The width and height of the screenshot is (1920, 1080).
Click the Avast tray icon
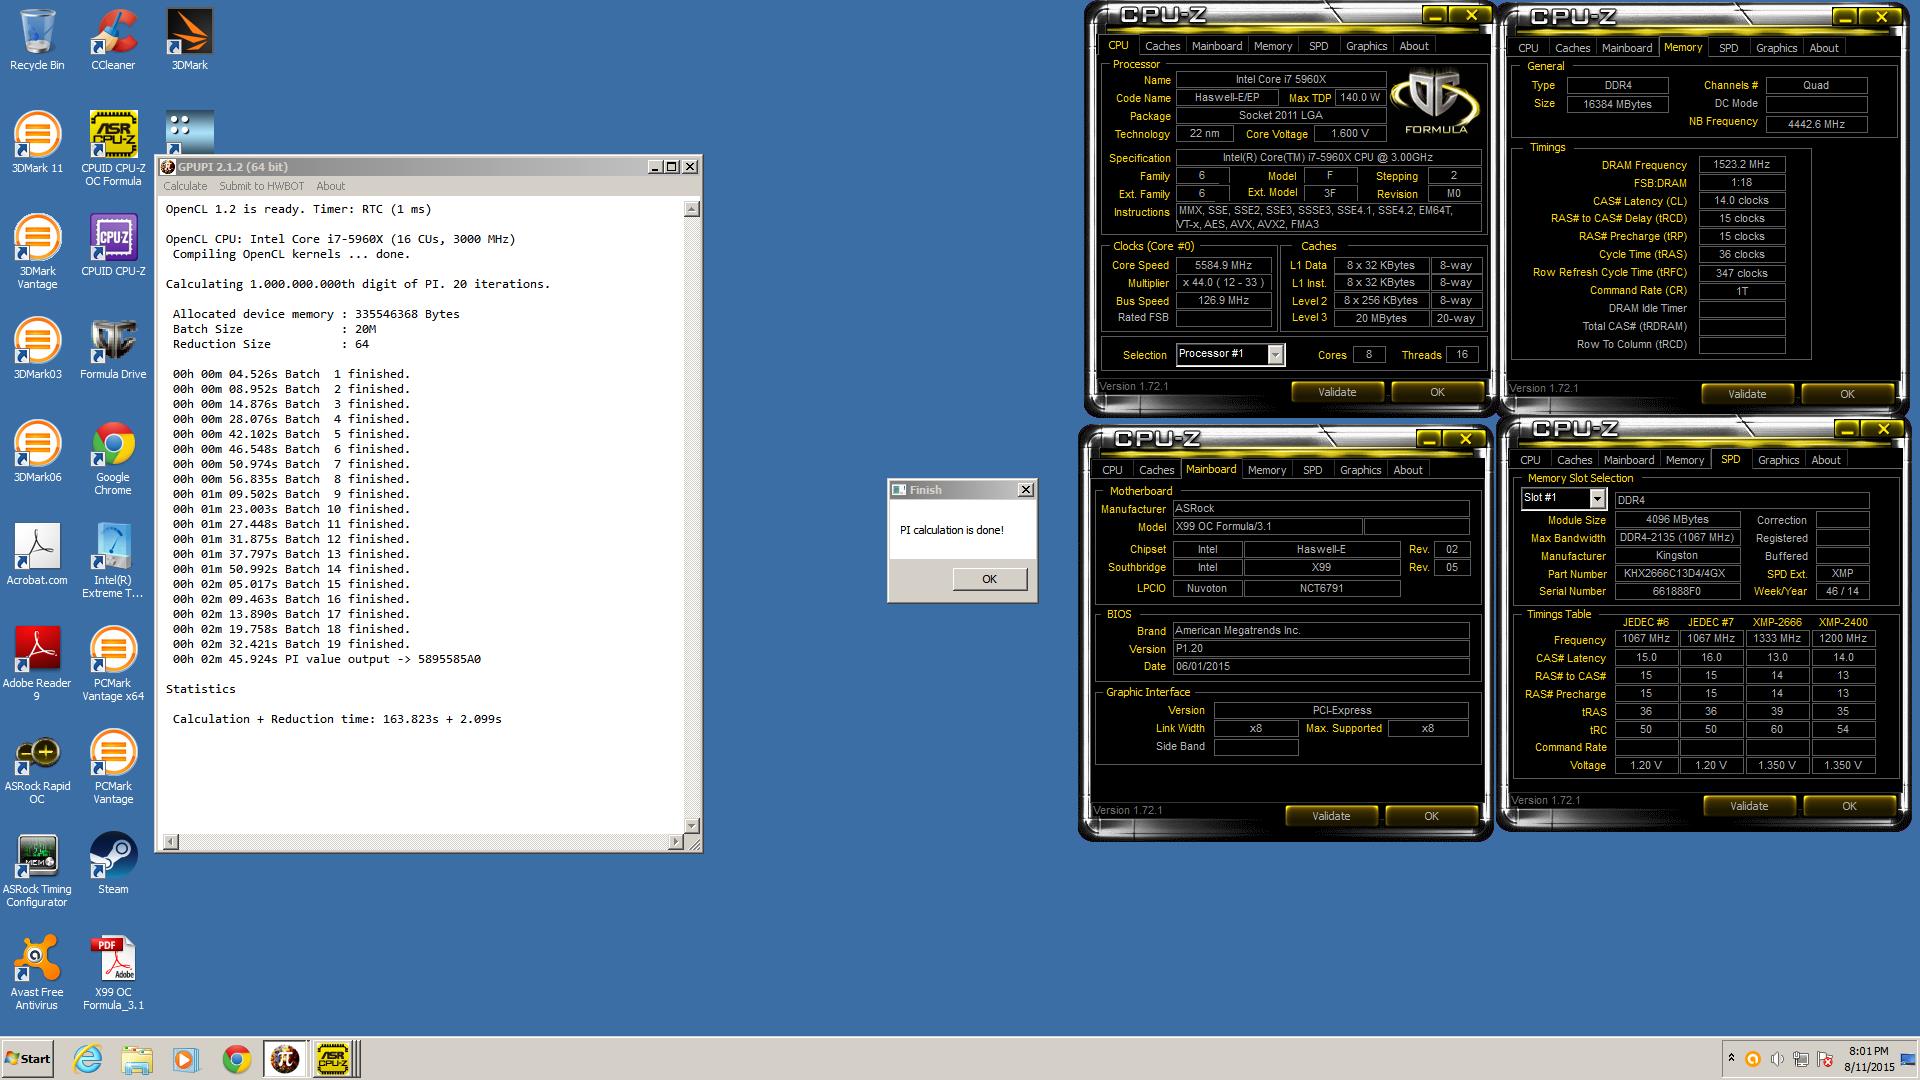(x=1753, y=1059)
